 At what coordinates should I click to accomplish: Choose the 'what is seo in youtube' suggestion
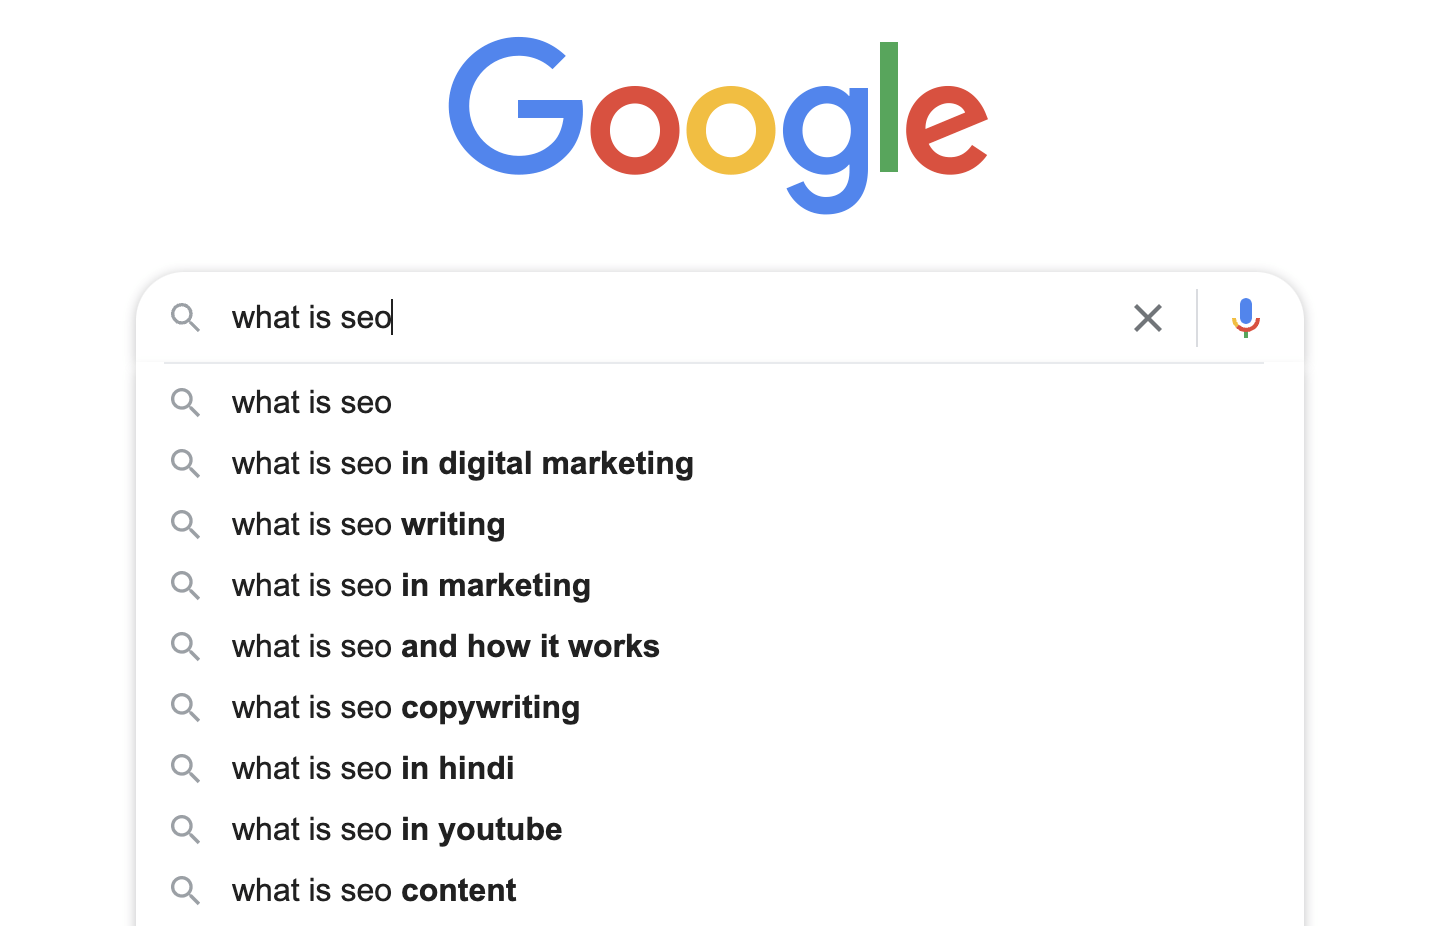[396, 830]
